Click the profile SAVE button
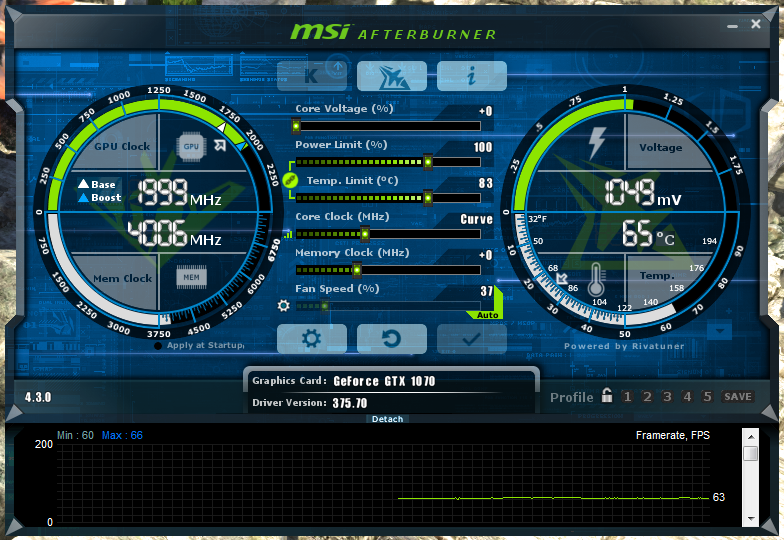Viewport: 784px width, 540px height. pos(738,396)
